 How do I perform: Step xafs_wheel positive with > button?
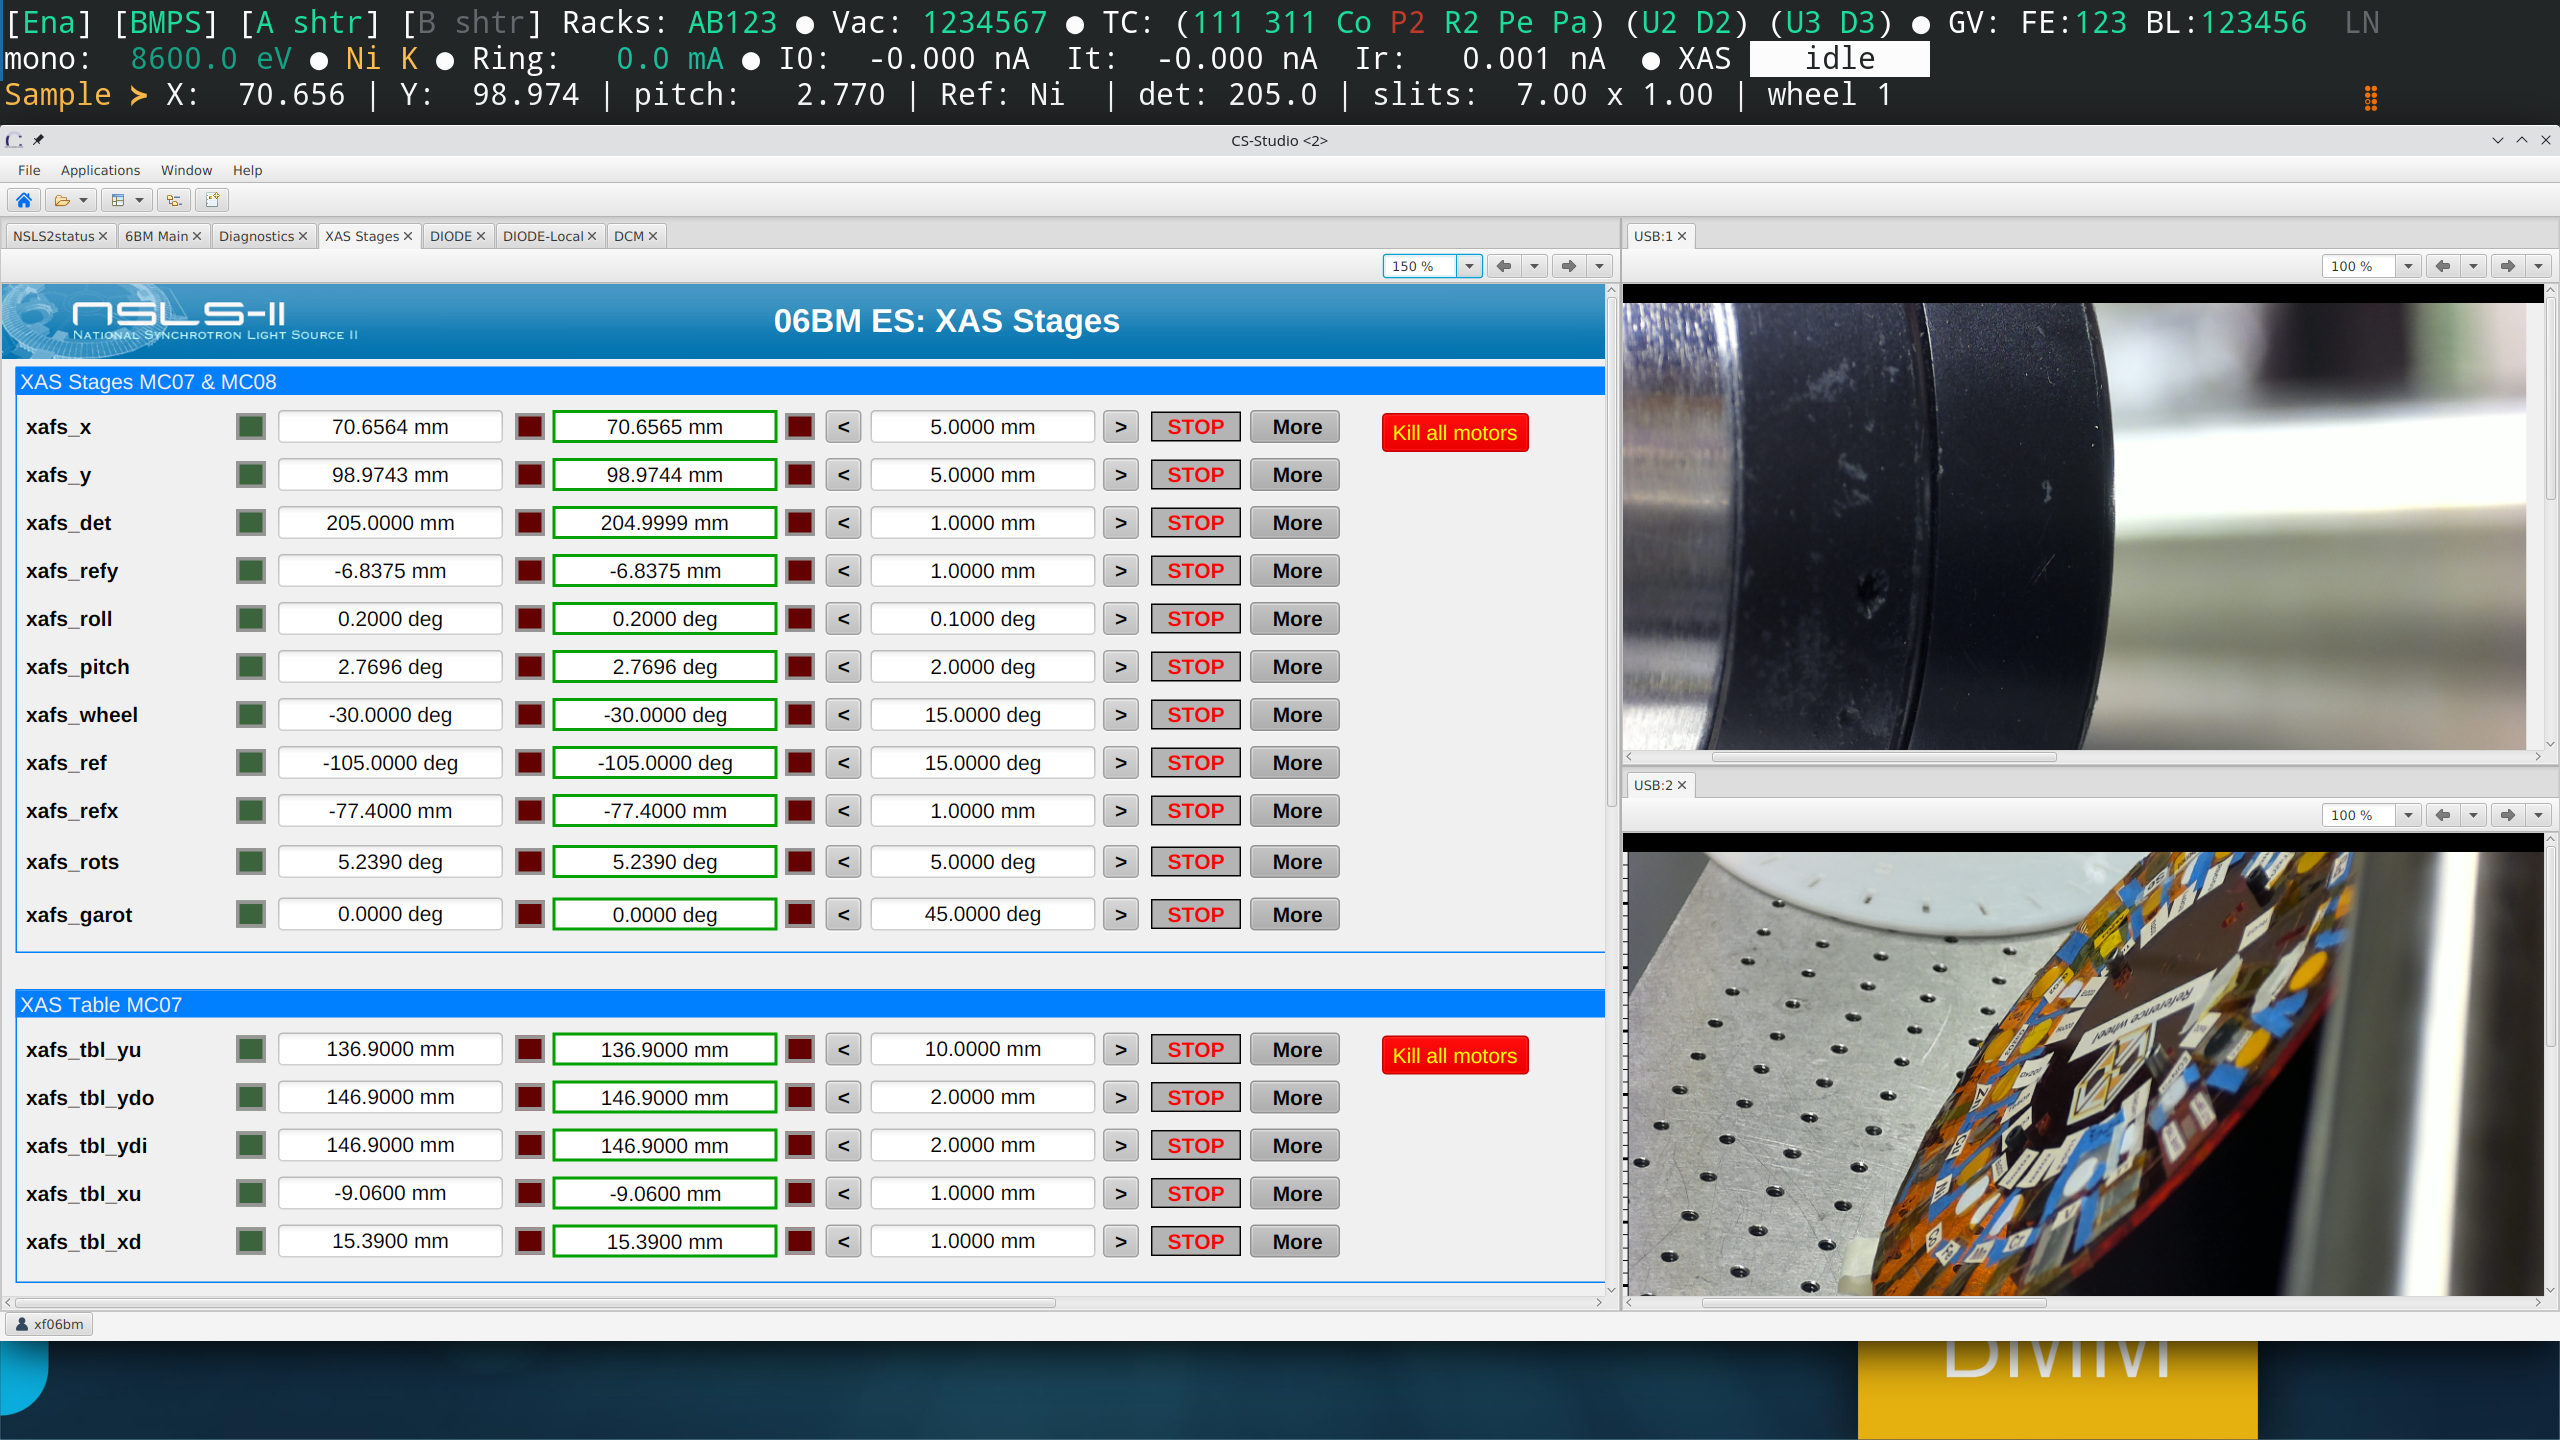pos(1121,715)
